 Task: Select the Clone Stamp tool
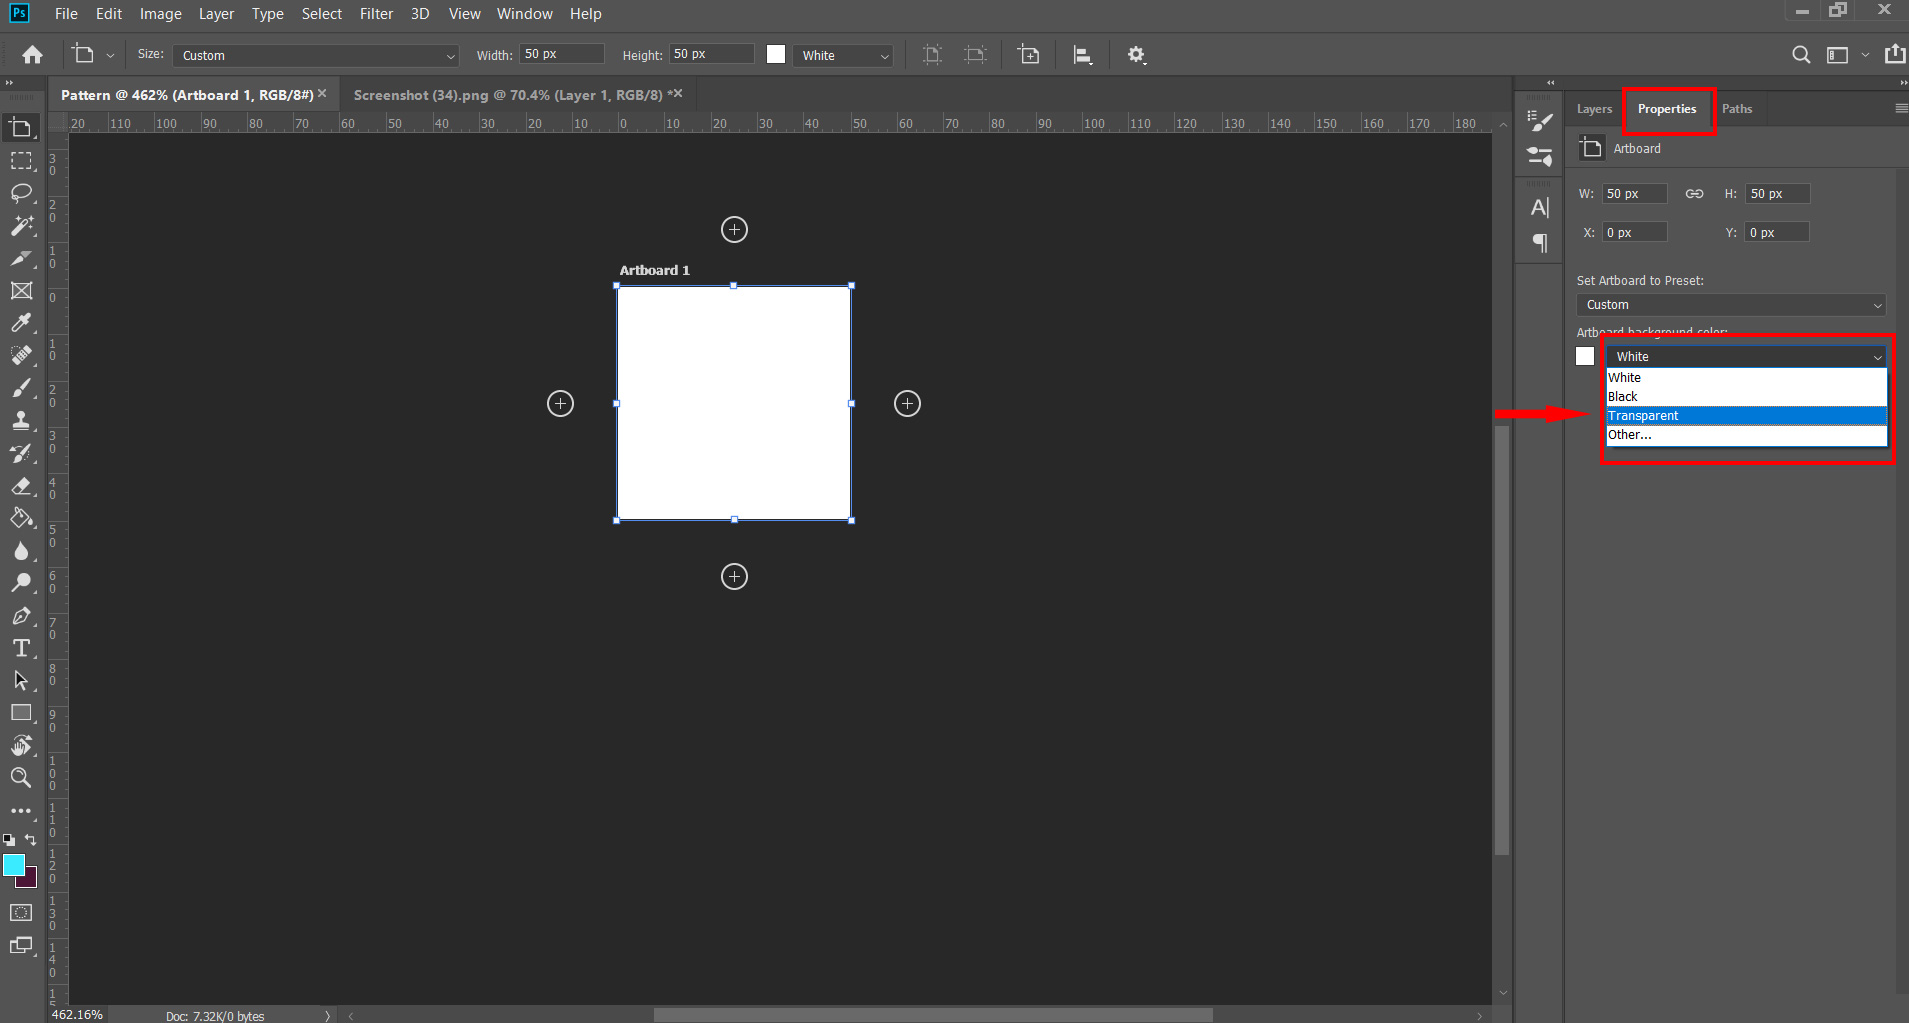21,420
